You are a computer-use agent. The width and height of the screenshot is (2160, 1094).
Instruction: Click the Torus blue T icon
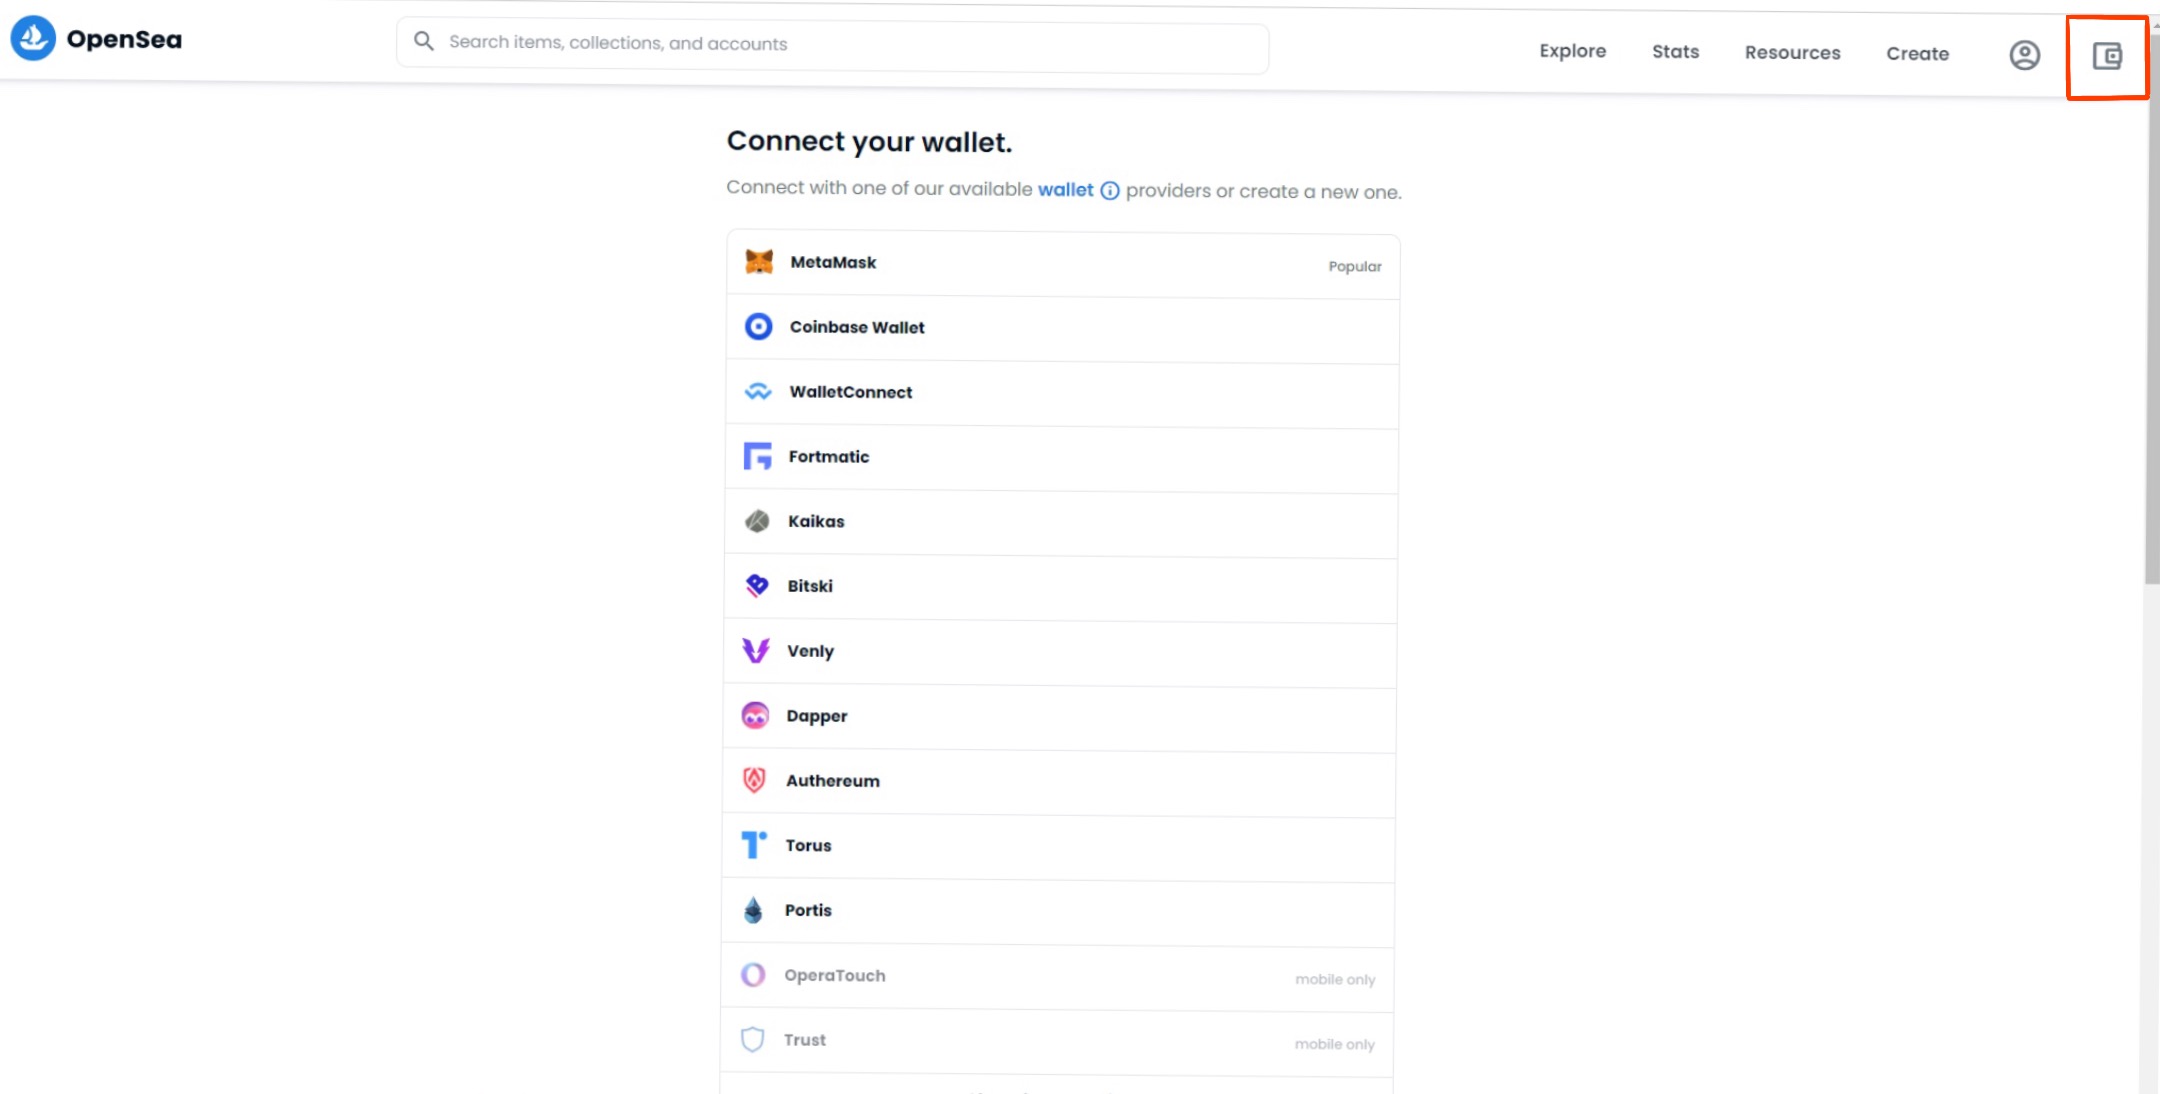point(754,845)
